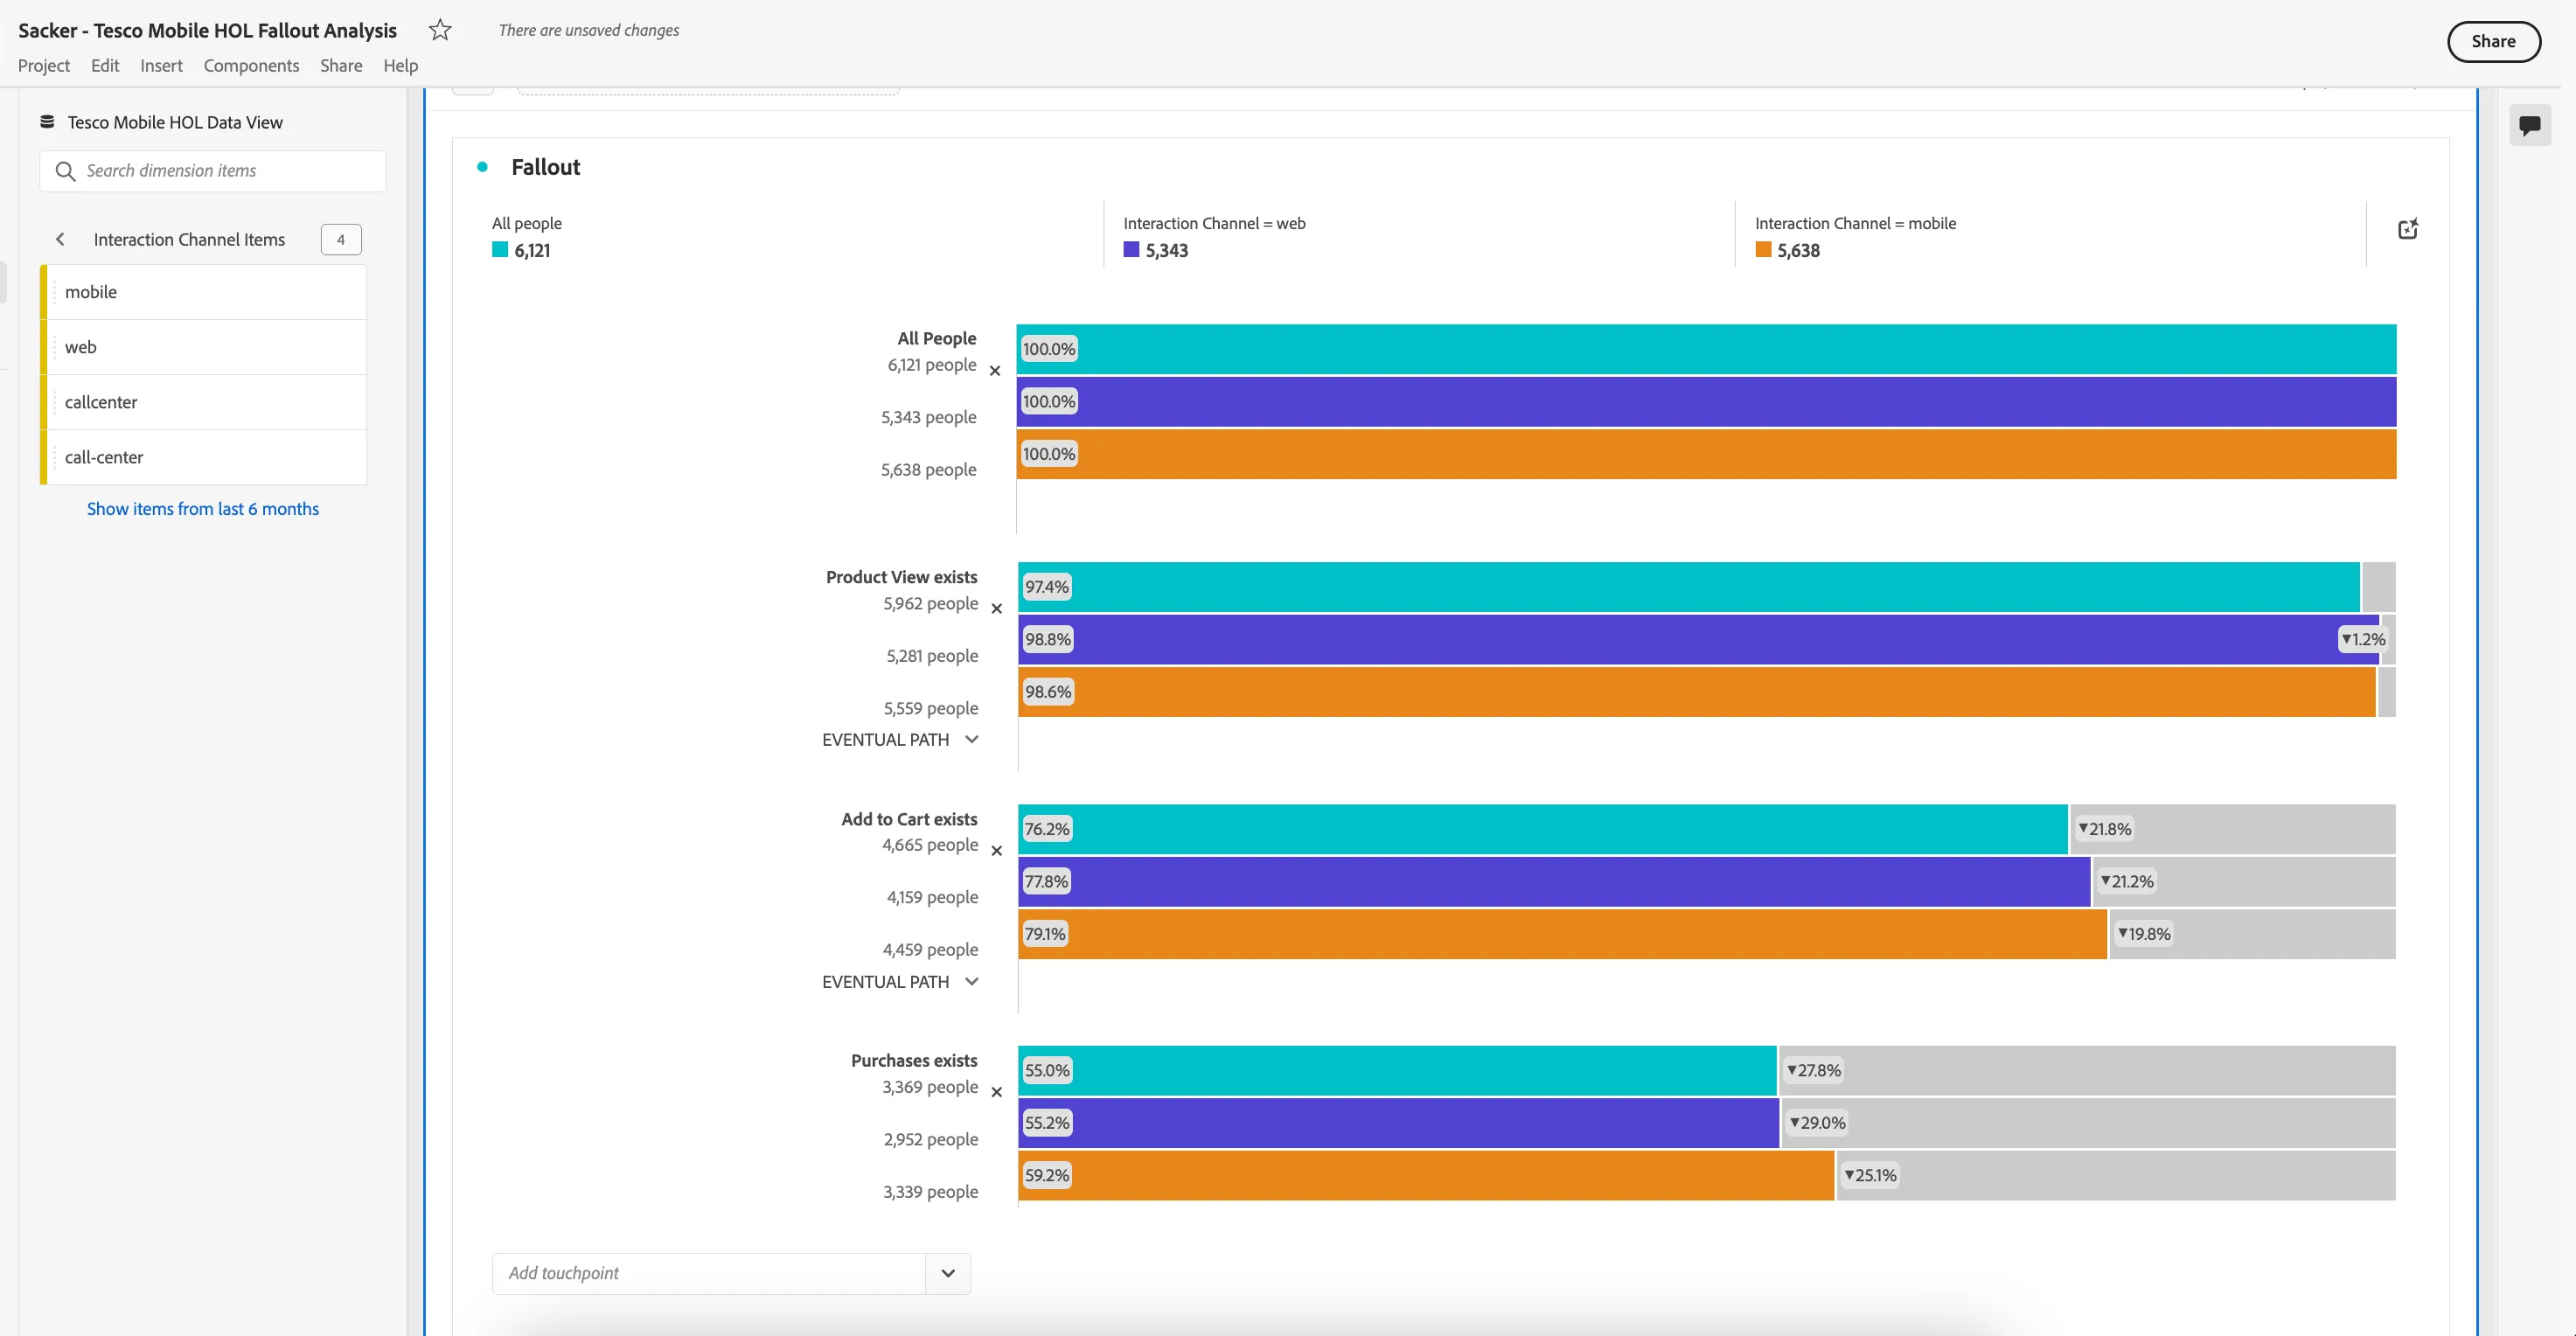Click the search magnifier icon
2576x1336 pixels.
click(65, 171)
